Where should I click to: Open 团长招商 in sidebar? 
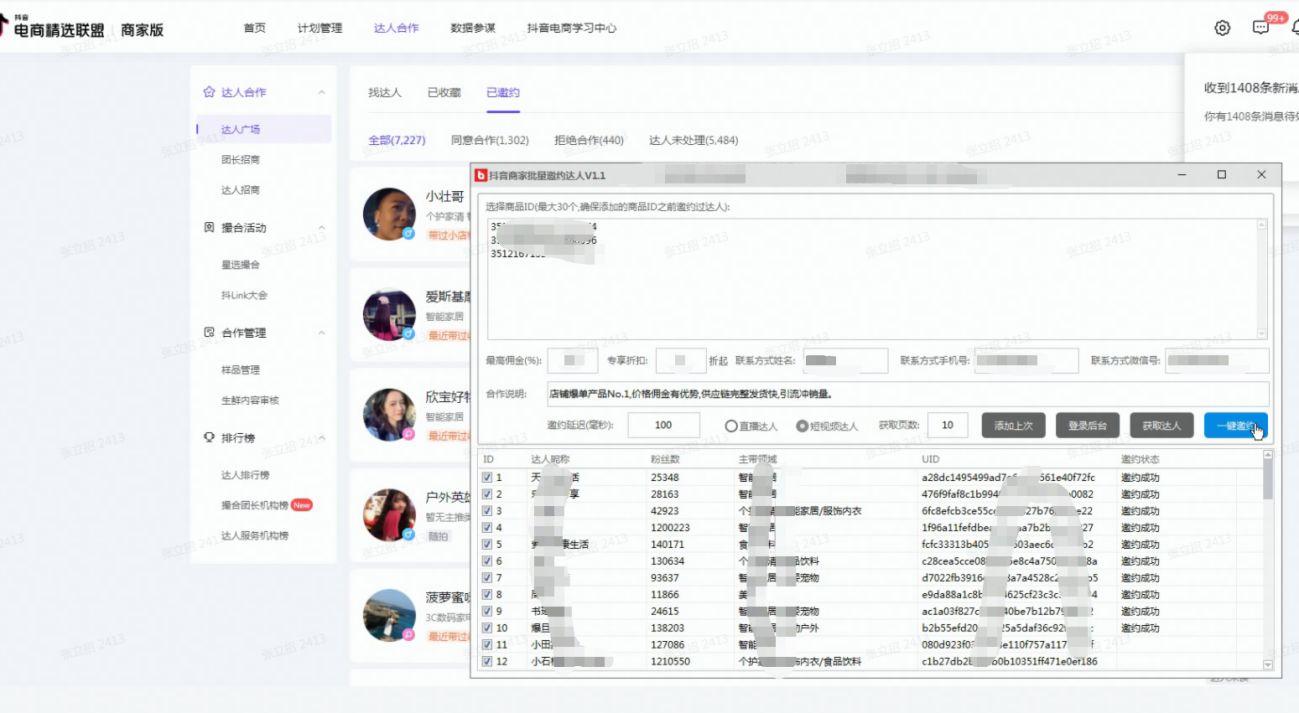point(241,159)
